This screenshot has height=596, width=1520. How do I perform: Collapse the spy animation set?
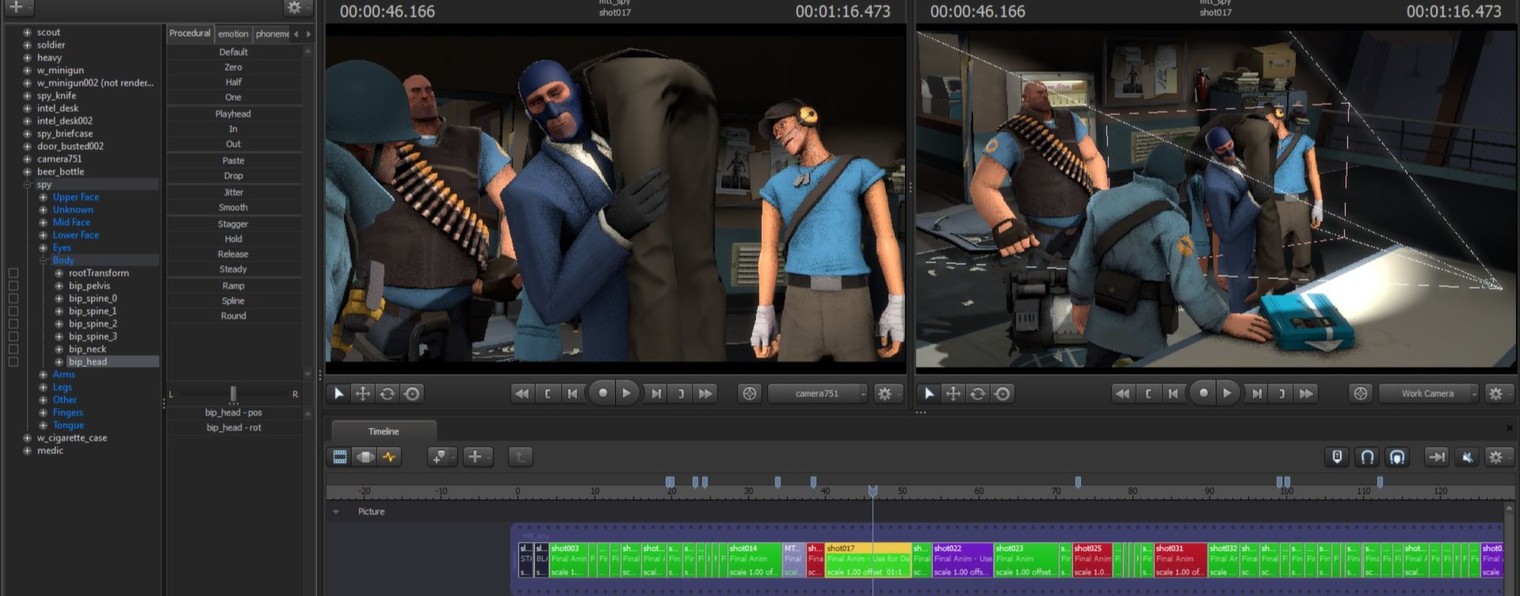pyautogui.click(x=27, y=185)
